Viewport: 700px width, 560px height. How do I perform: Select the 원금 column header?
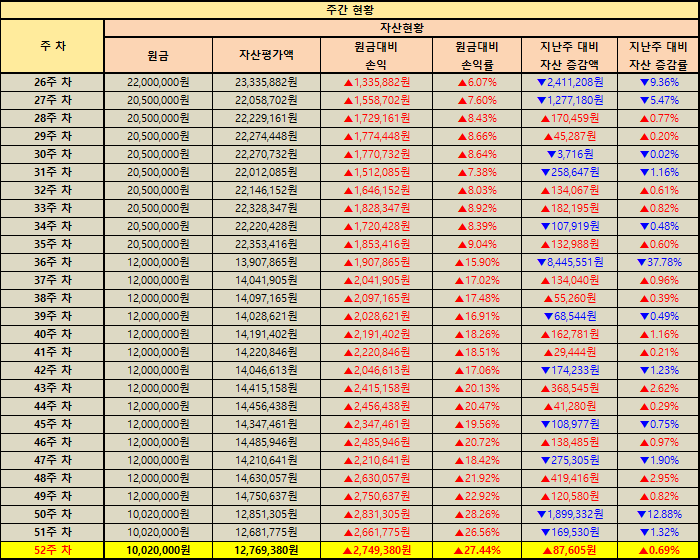coord(158,55)
